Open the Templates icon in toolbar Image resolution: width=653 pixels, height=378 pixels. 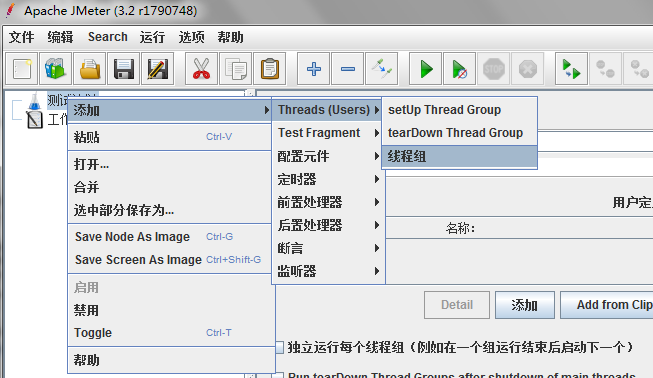56,69
